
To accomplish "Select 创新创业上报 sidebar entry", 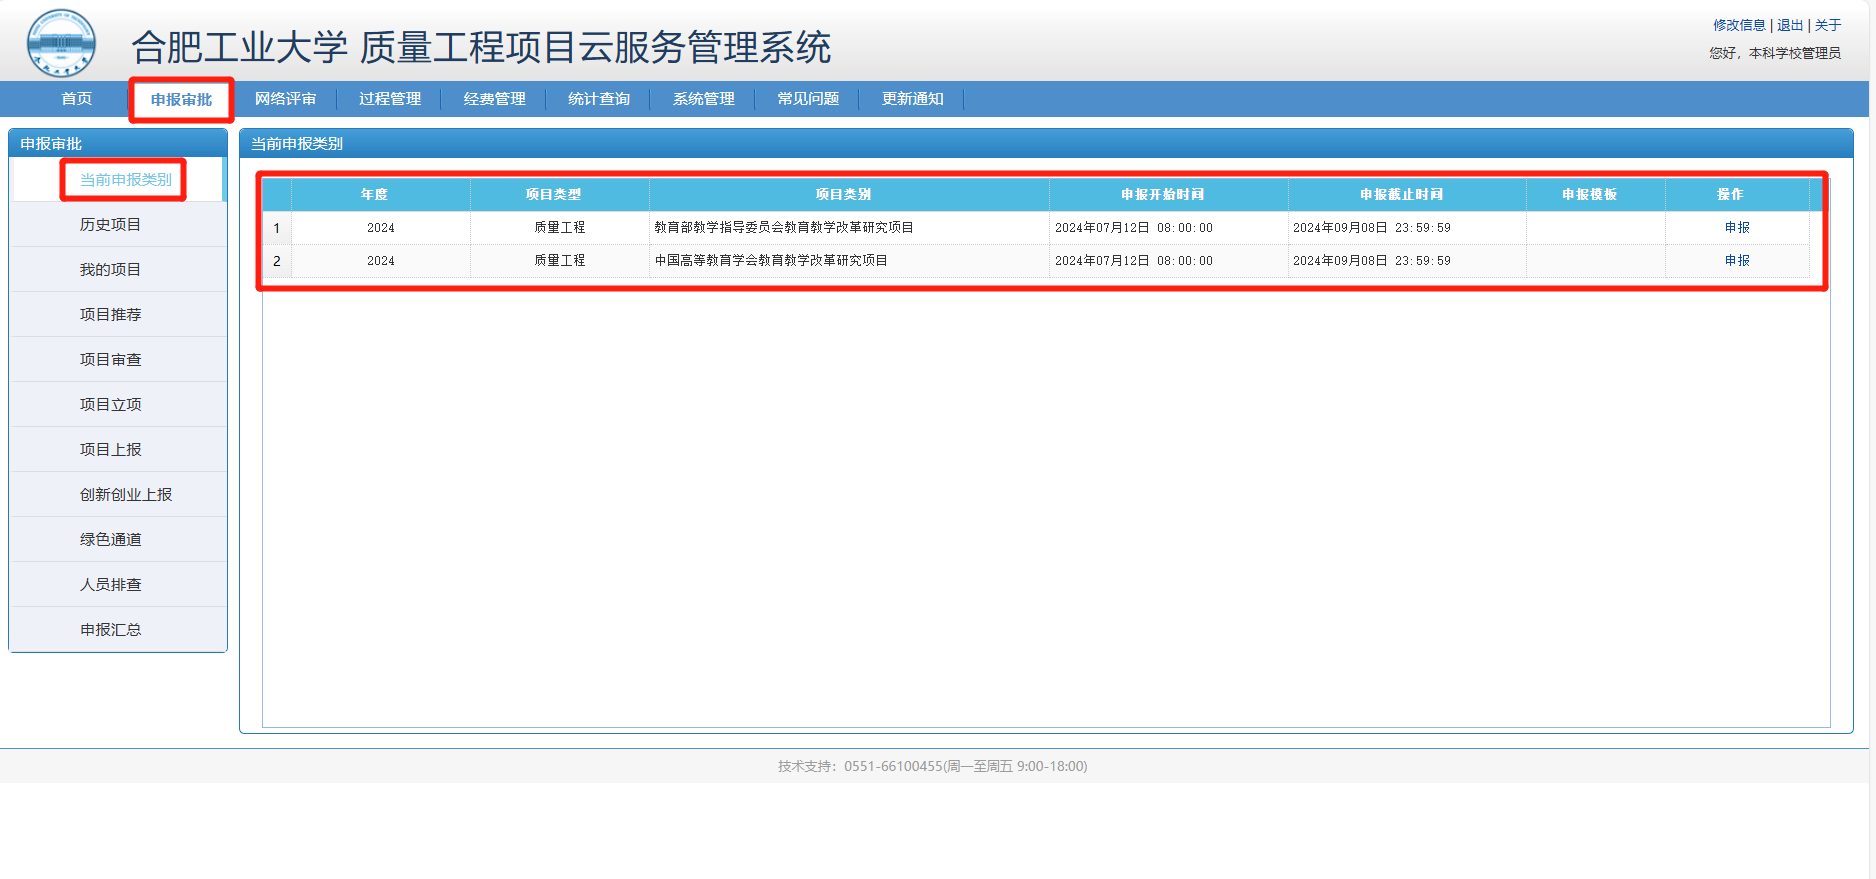I will 125,495.
